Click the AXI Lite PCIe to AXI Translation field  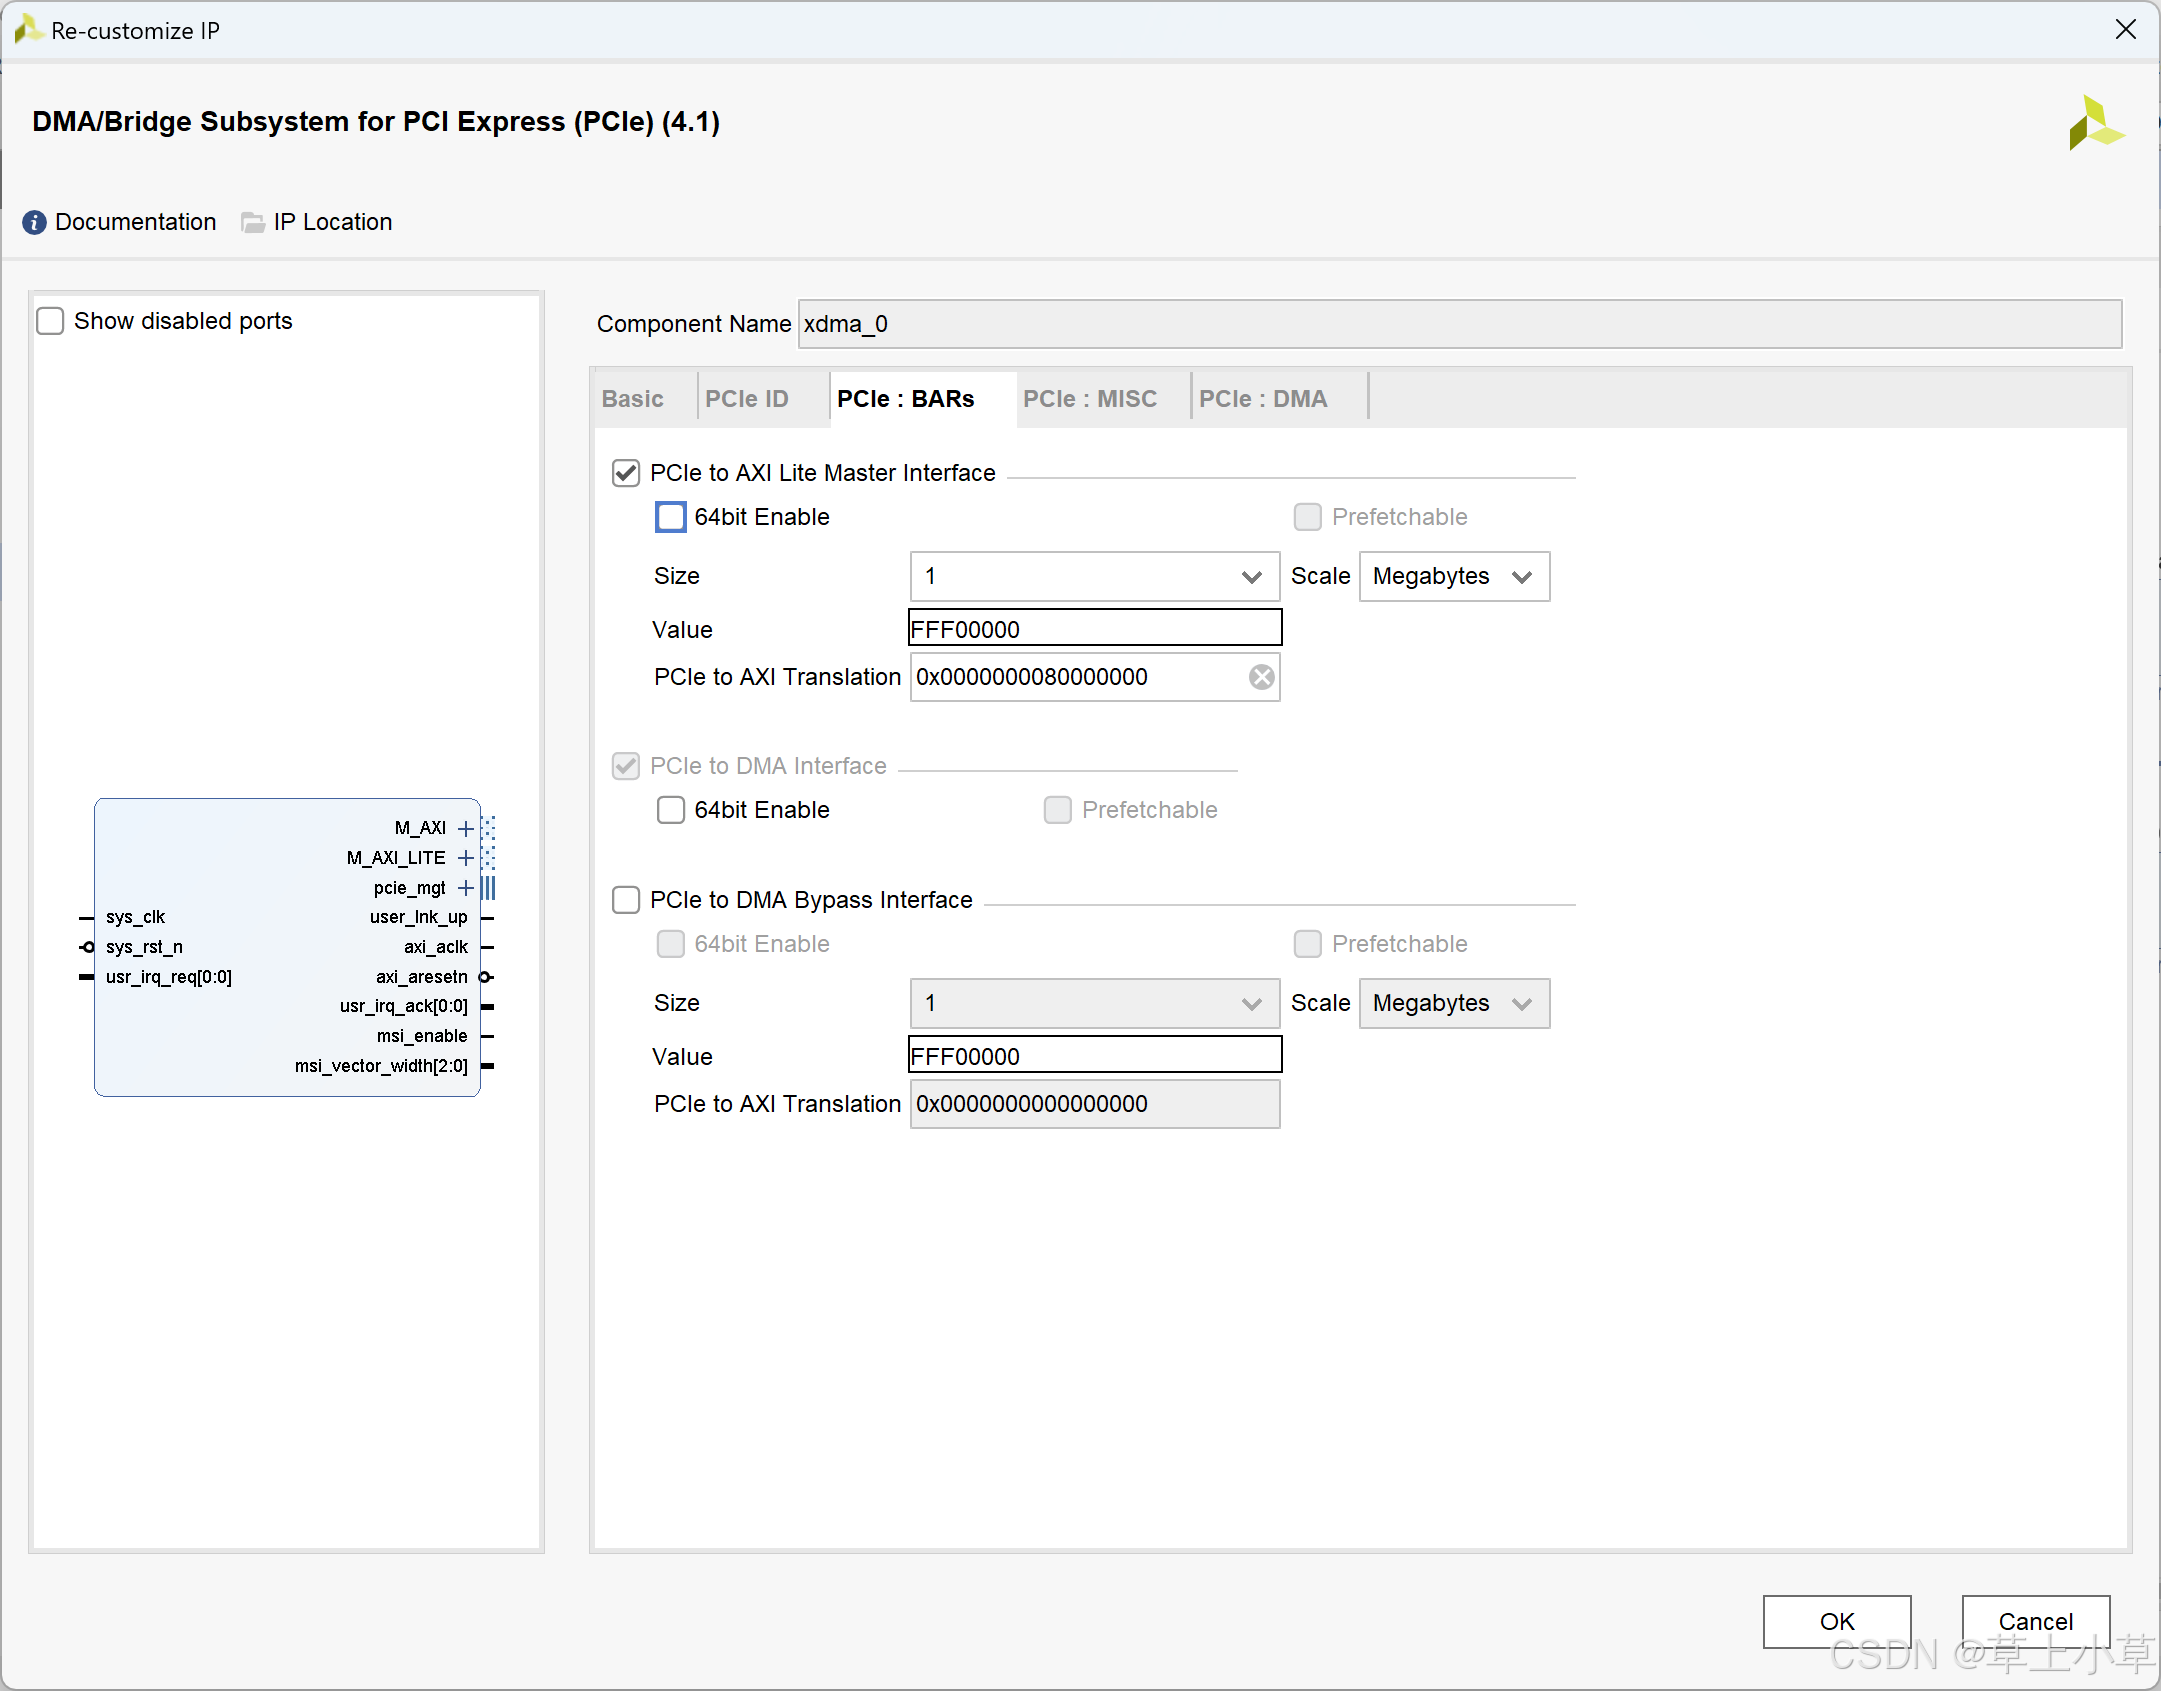pos(1075,677)
